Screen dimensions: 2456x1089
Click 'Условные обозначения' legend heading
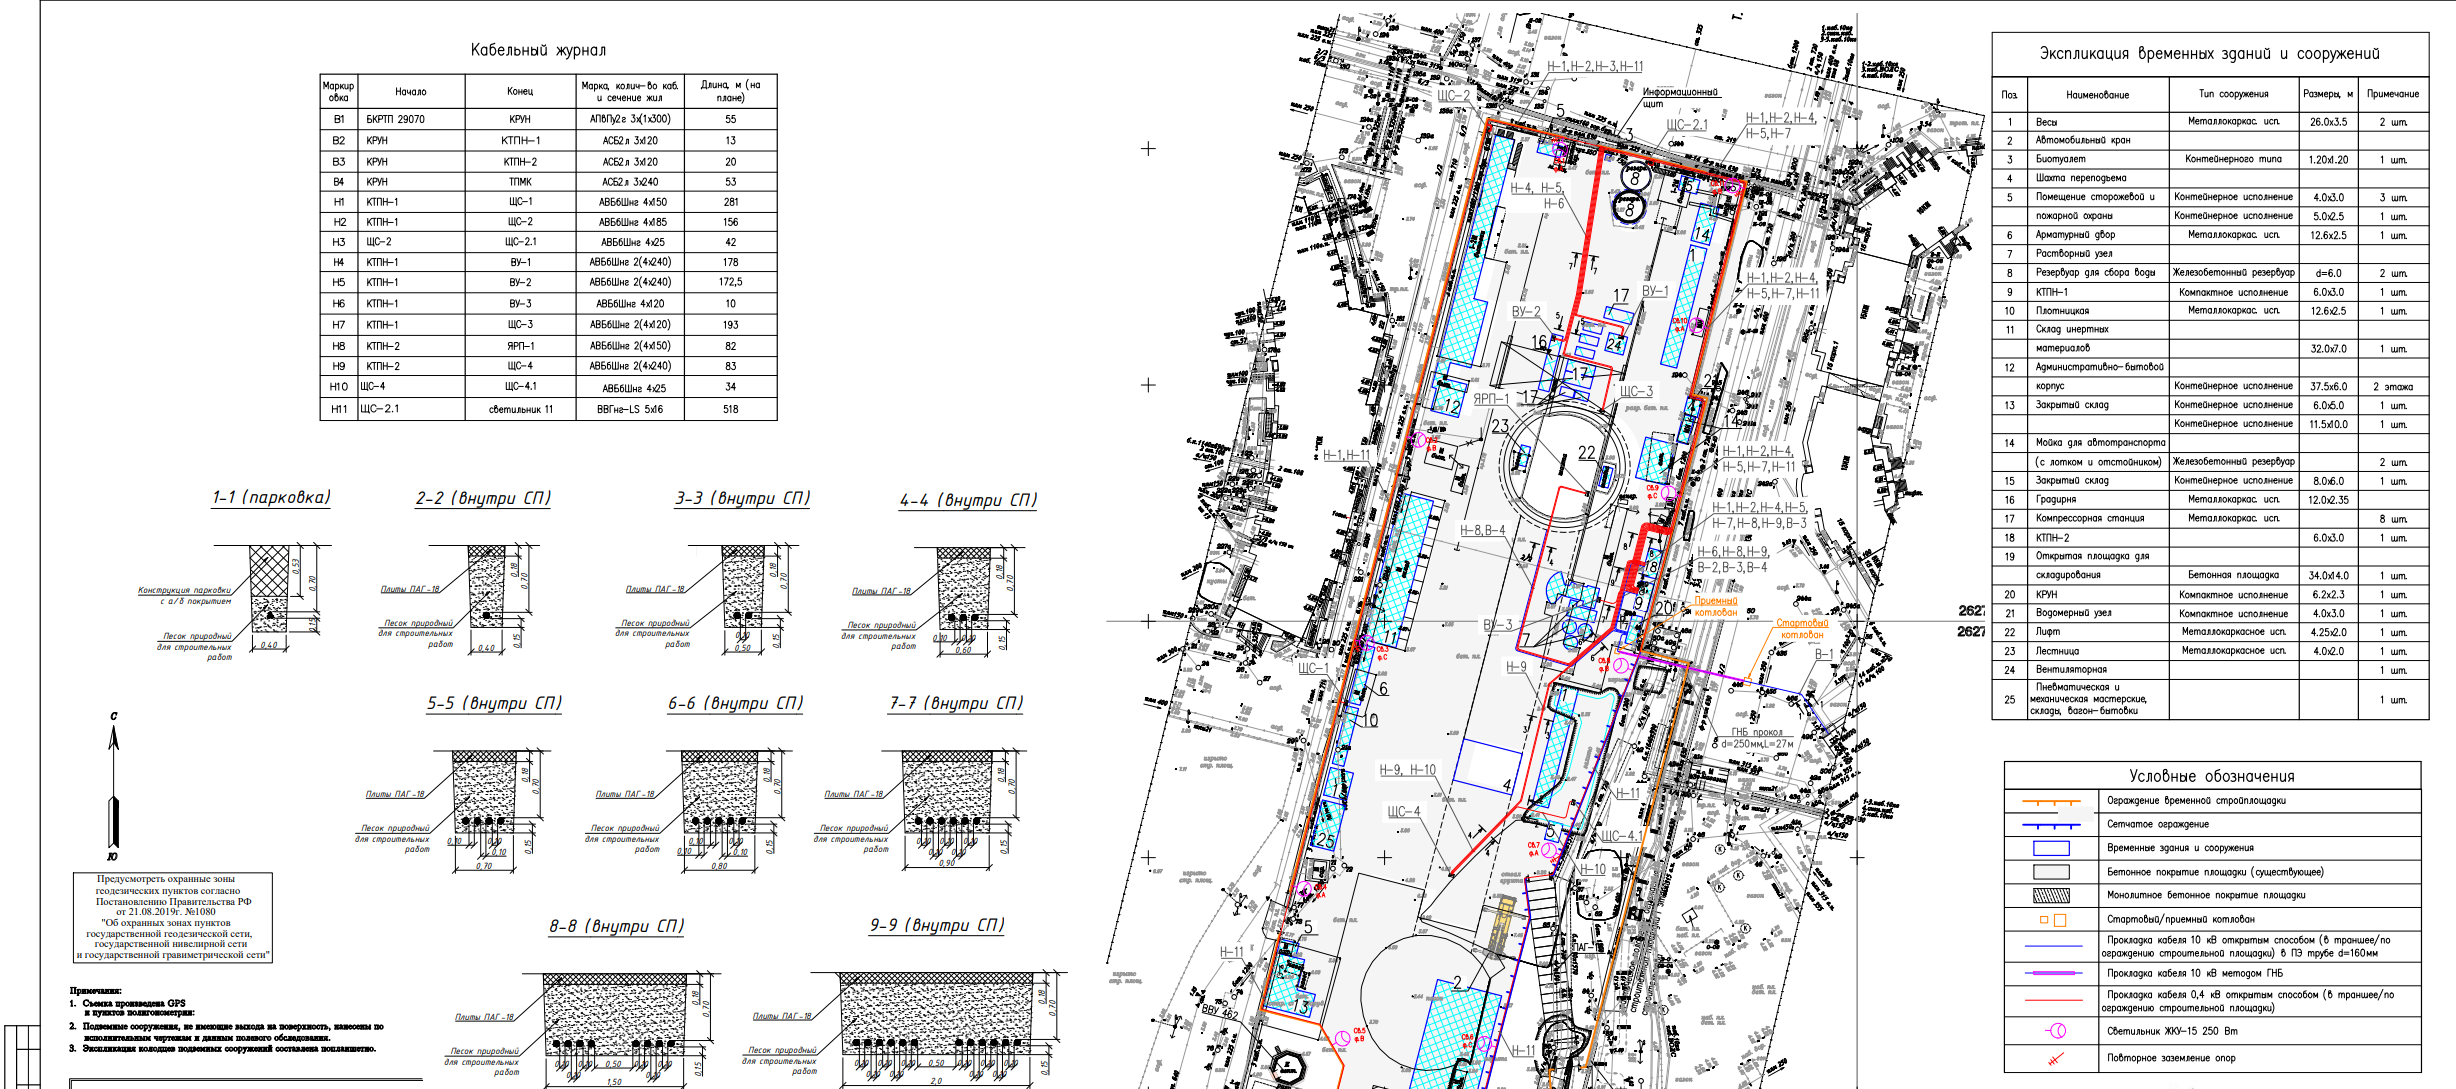click(2211, 776)
